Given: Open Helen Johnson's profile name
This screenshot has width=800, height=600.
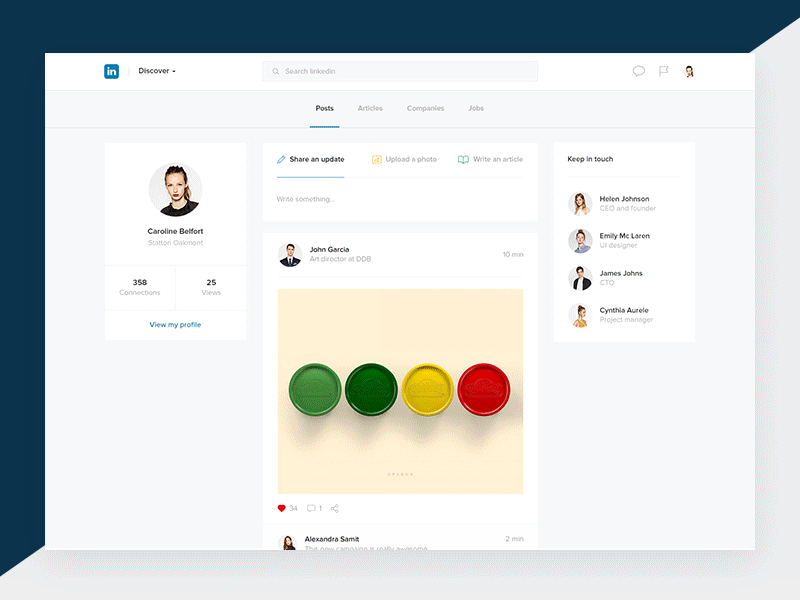Looking at the screenshot, I should click(x=624, y=199).
